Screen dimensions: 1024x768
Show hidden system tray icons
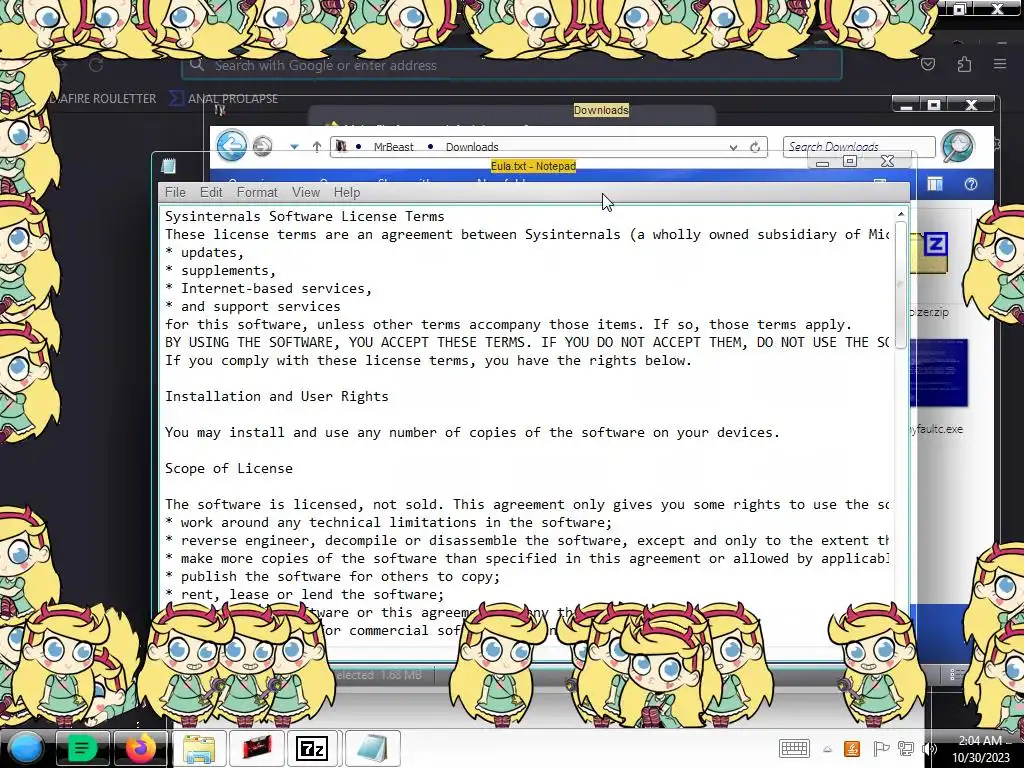(827, 750)
